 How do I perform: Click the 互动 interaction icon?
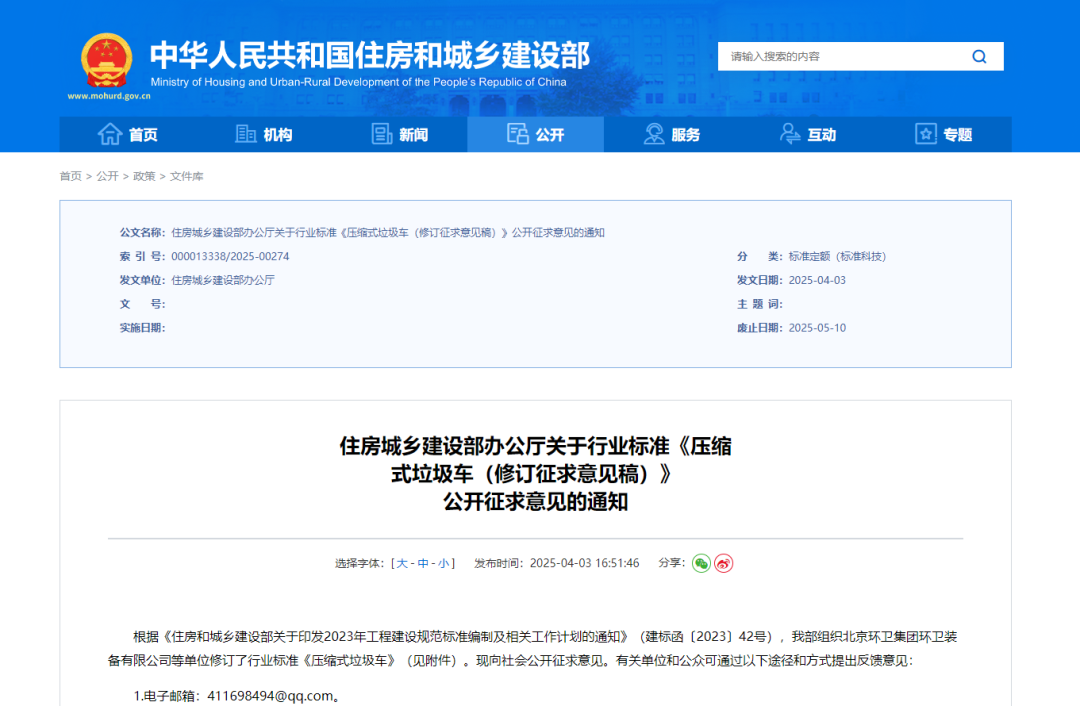coord(790,134)
